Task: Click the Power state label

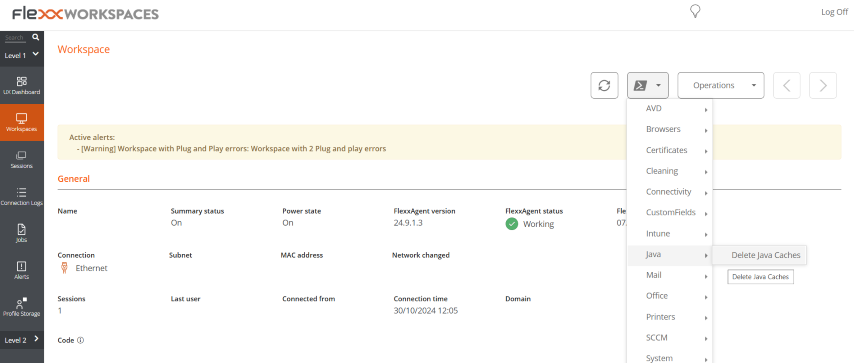Action: pyautogui.click(x=302, y=211)
